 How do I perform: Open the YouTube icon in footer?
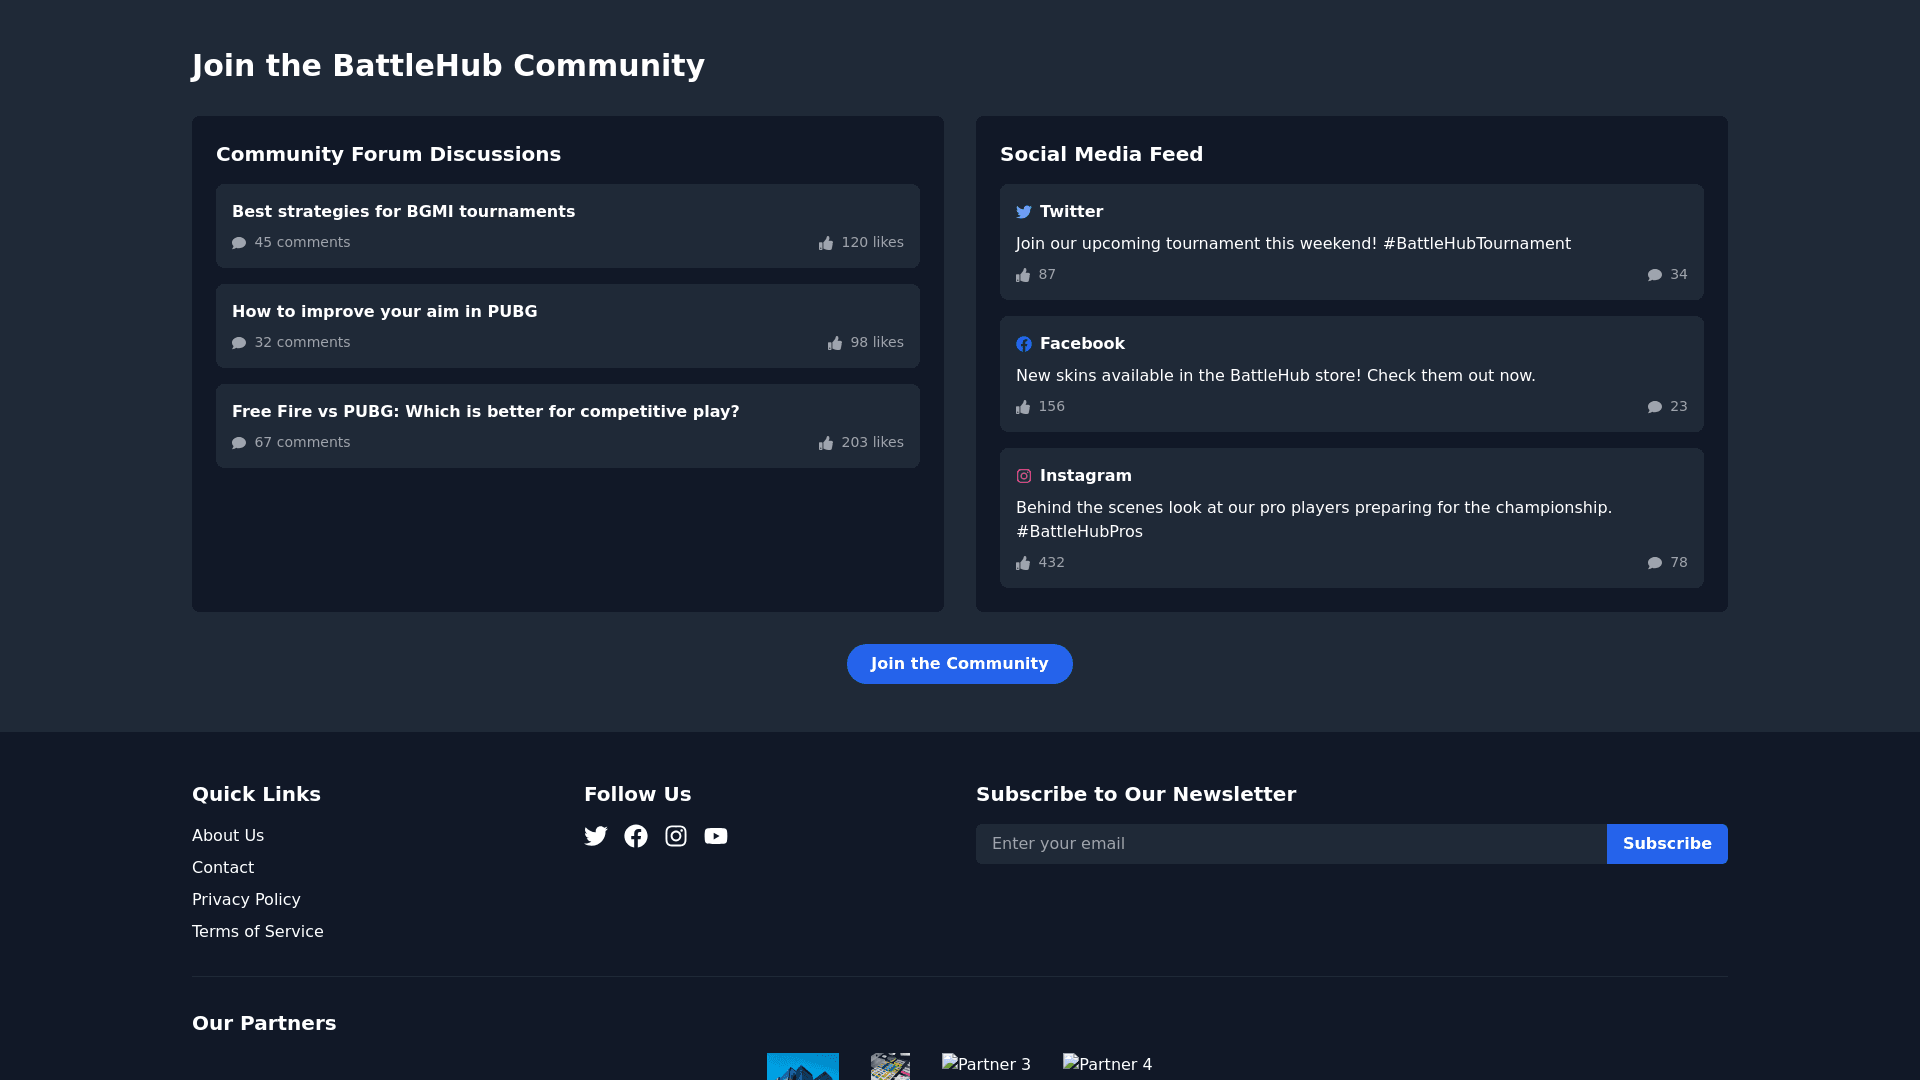coord(716,836)
